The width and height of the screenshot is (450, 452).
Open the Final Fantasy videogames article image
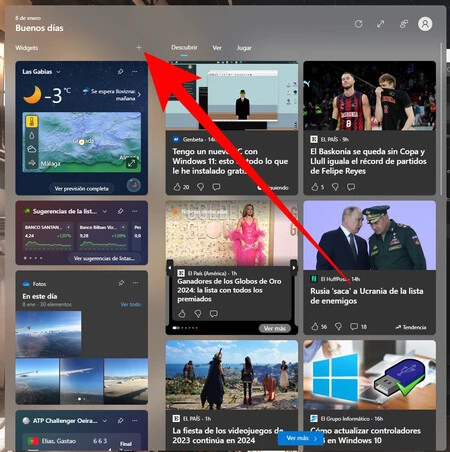click(232, 375)
